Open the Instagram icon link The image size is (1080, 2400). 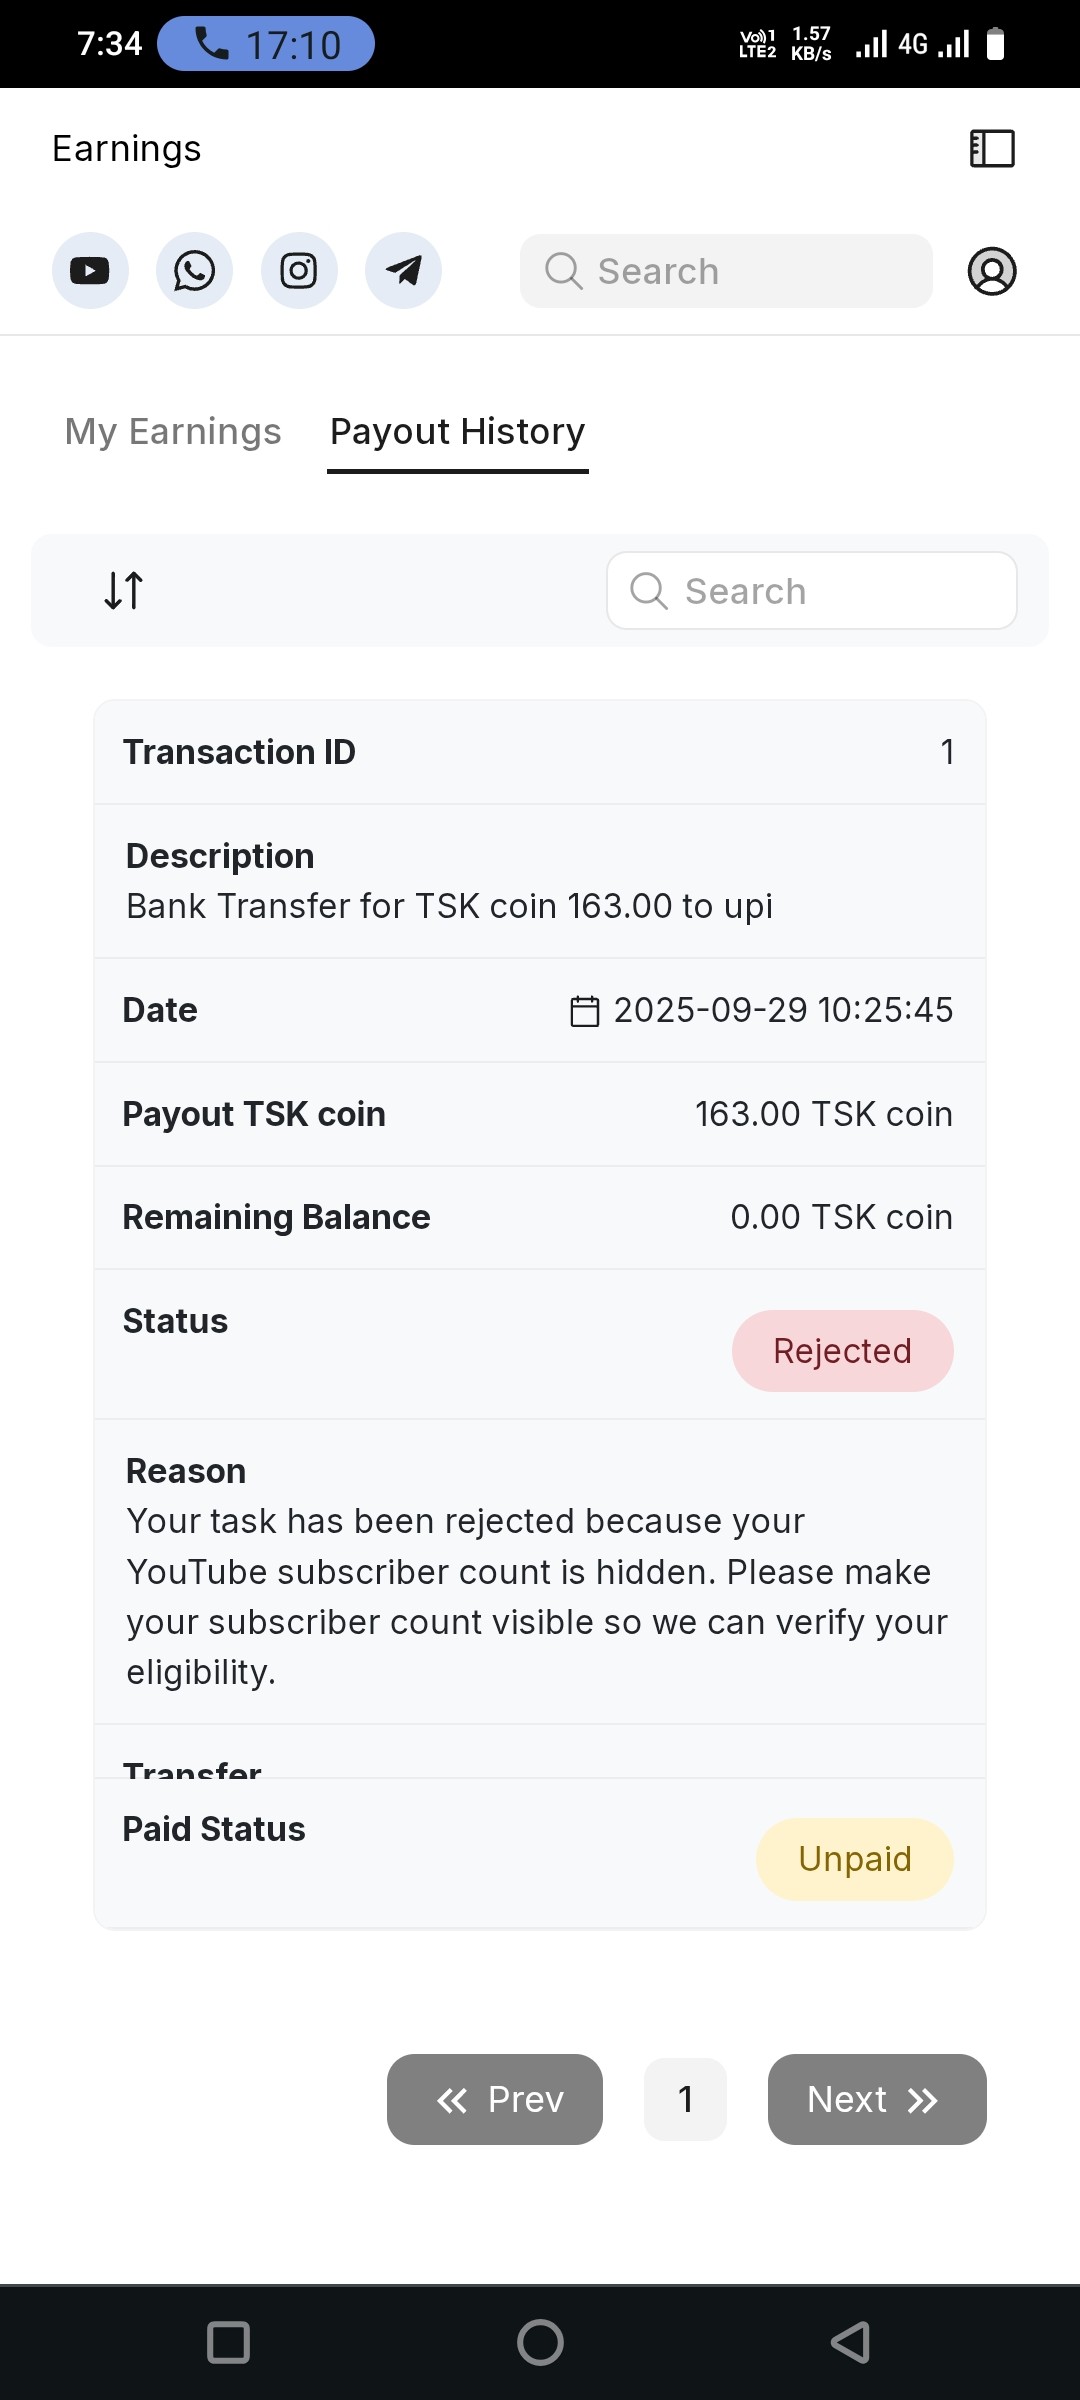(x=299, y=271)
